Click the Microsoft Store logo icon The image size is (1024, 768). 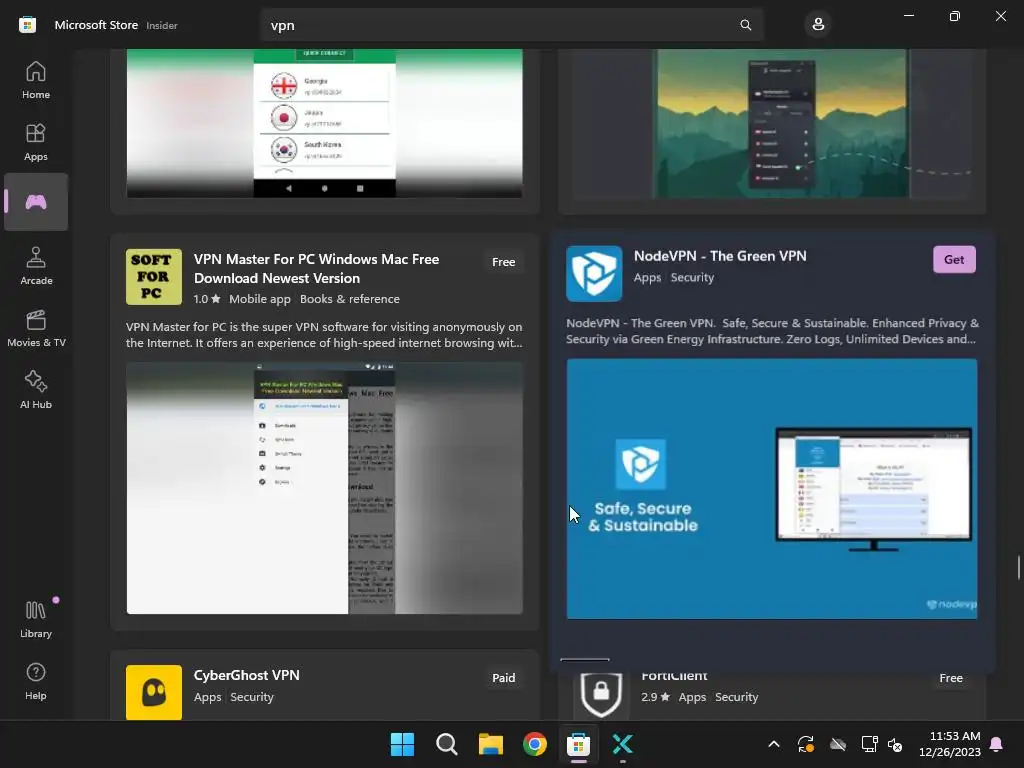coord(27,25)
